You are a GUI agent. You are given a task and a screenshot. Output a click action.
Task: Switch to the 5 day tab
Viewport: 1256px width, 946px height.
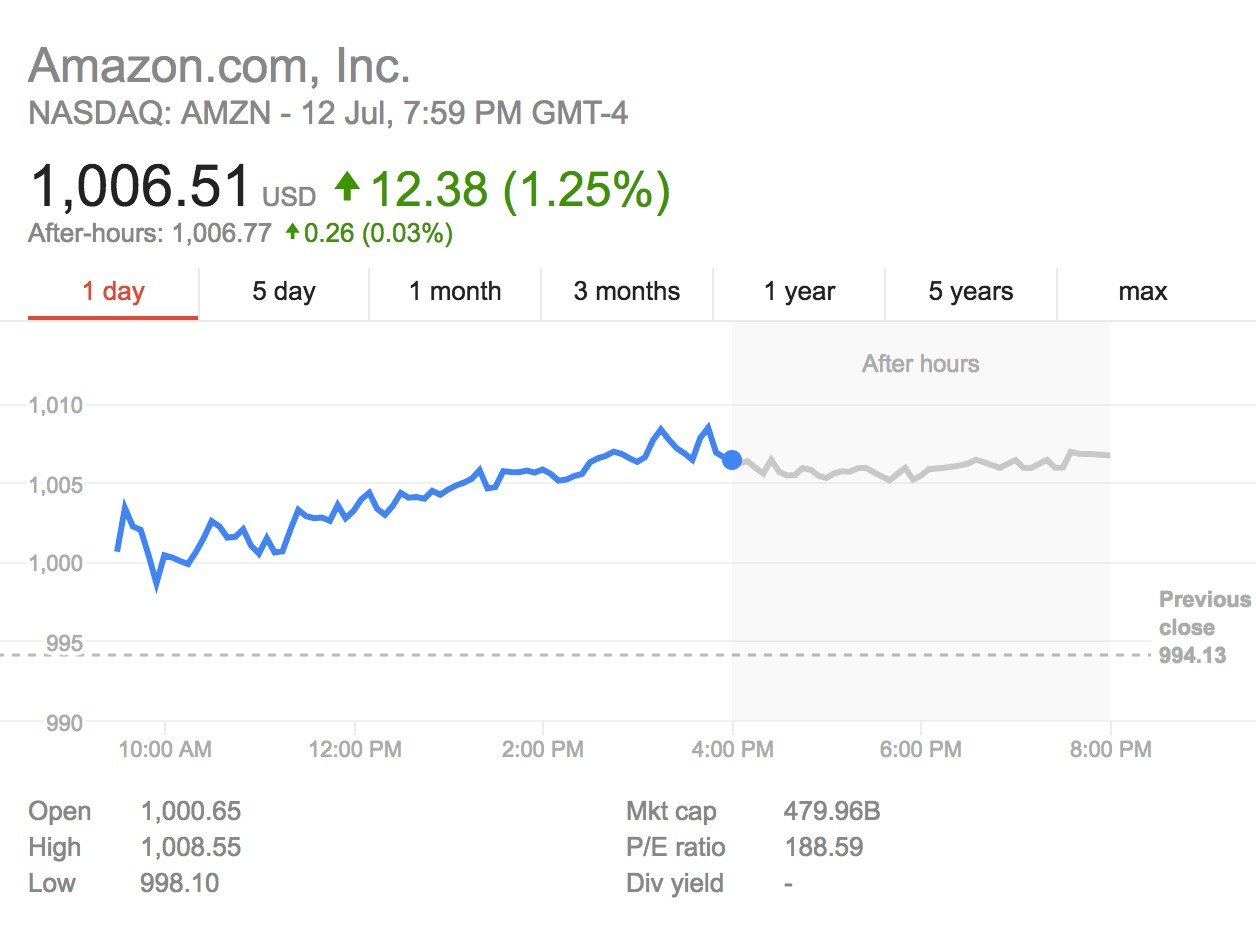(284, 292)
